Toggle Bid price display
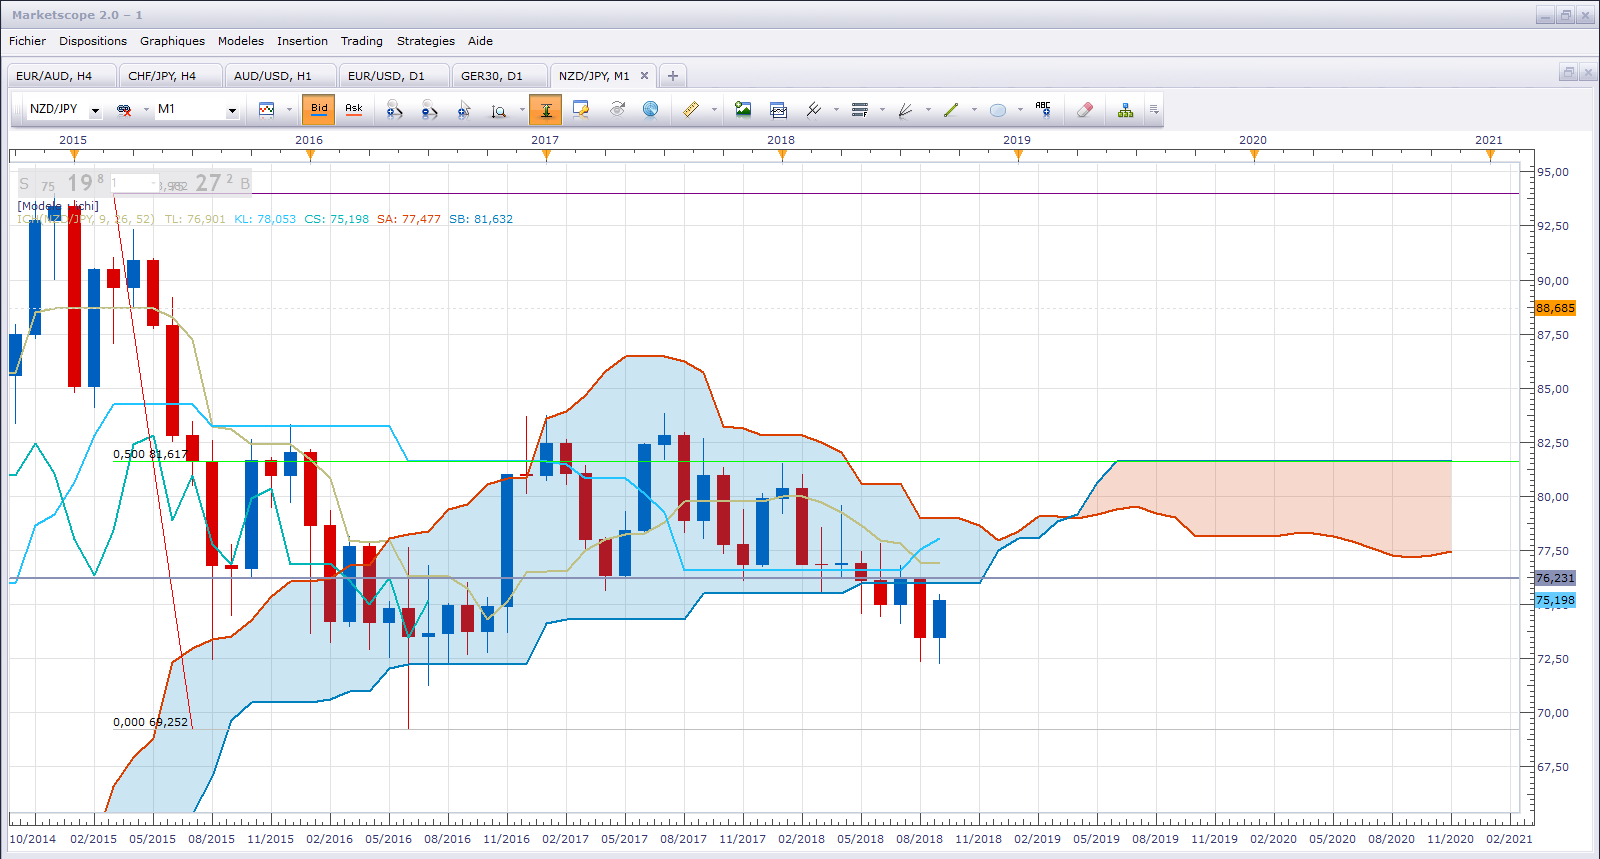 pos(319,109)
